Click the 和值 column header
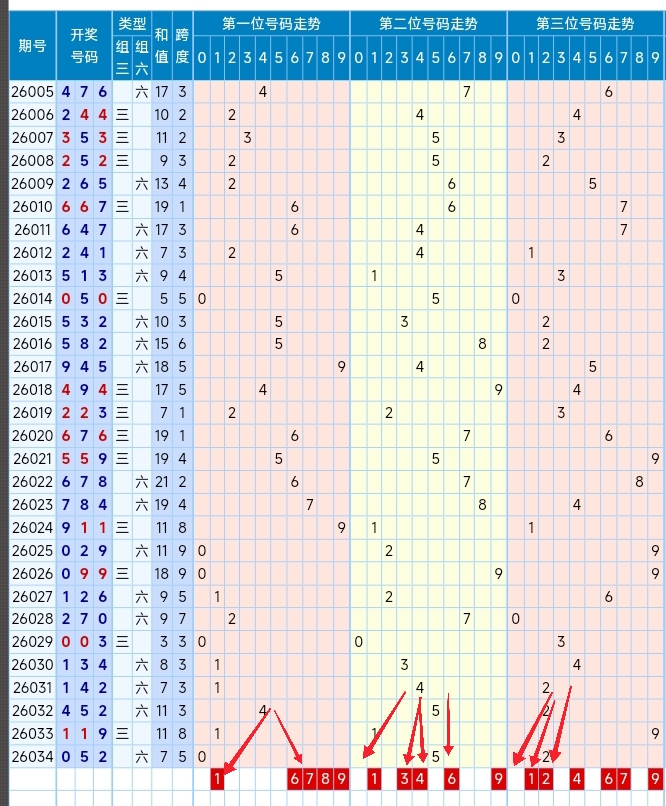The height and width of the screenshot is (806, 666). pos(161,46)
